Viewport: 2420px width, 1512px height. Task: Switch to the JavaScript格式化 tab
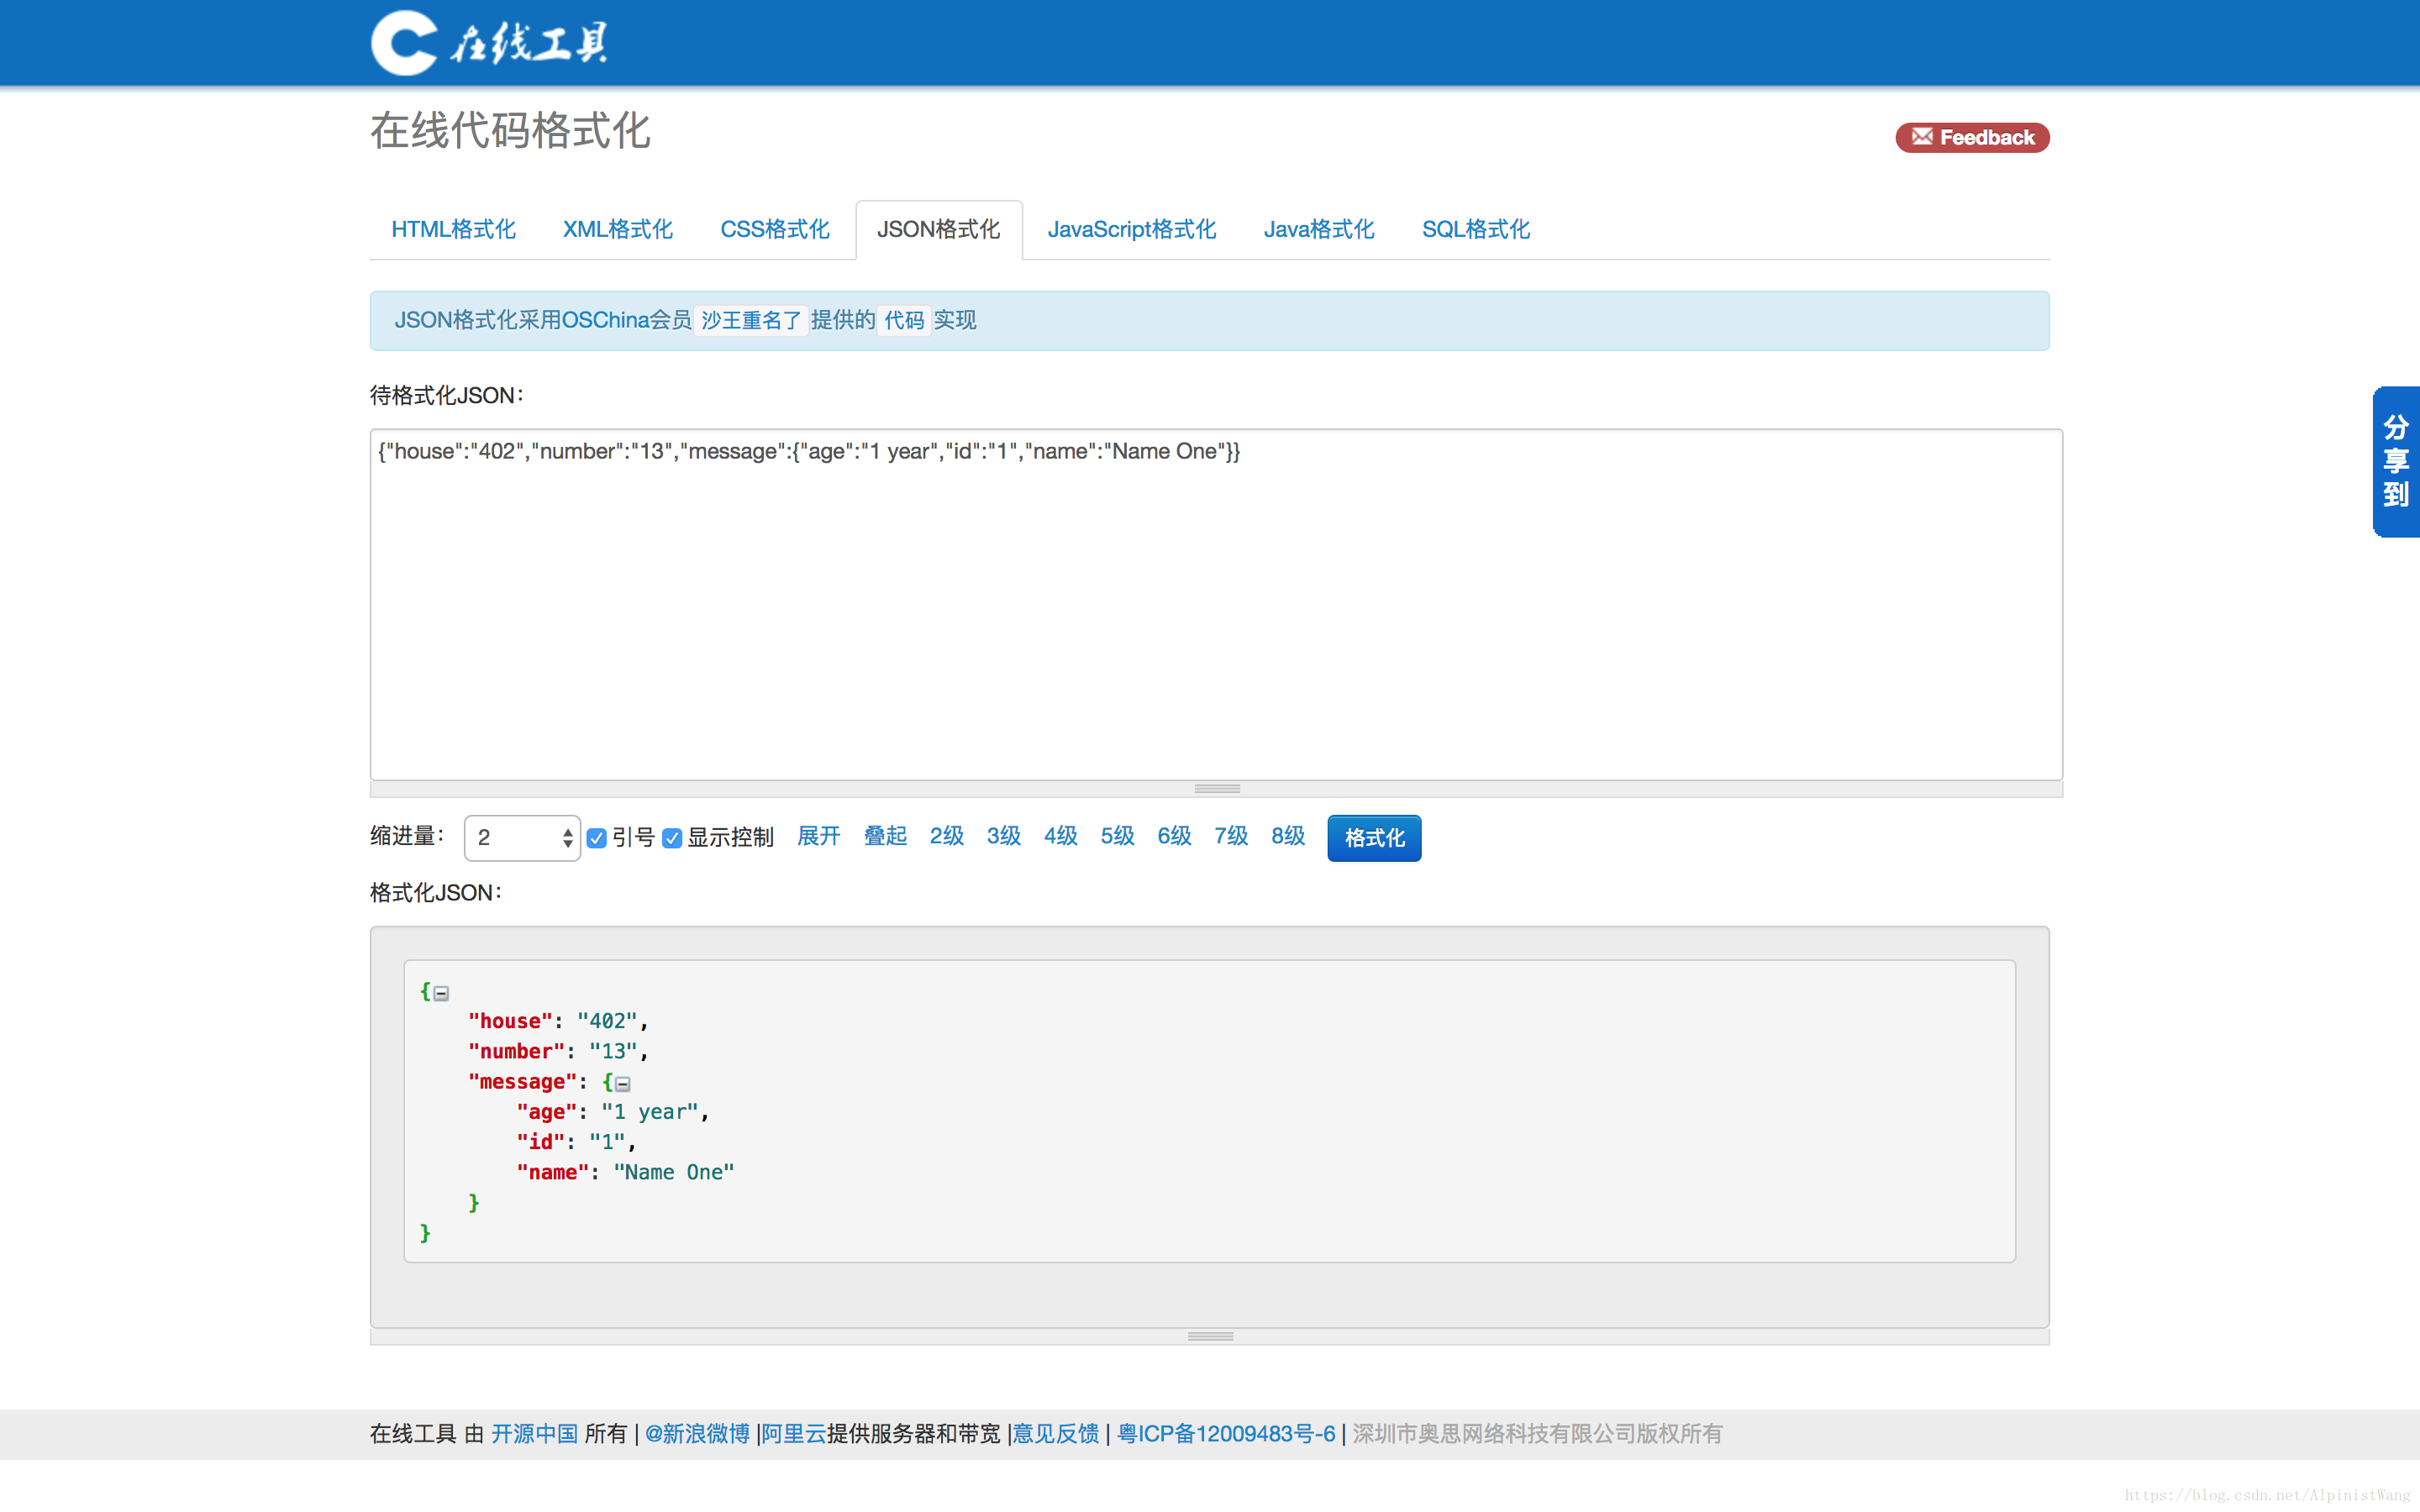(1131, 229)
